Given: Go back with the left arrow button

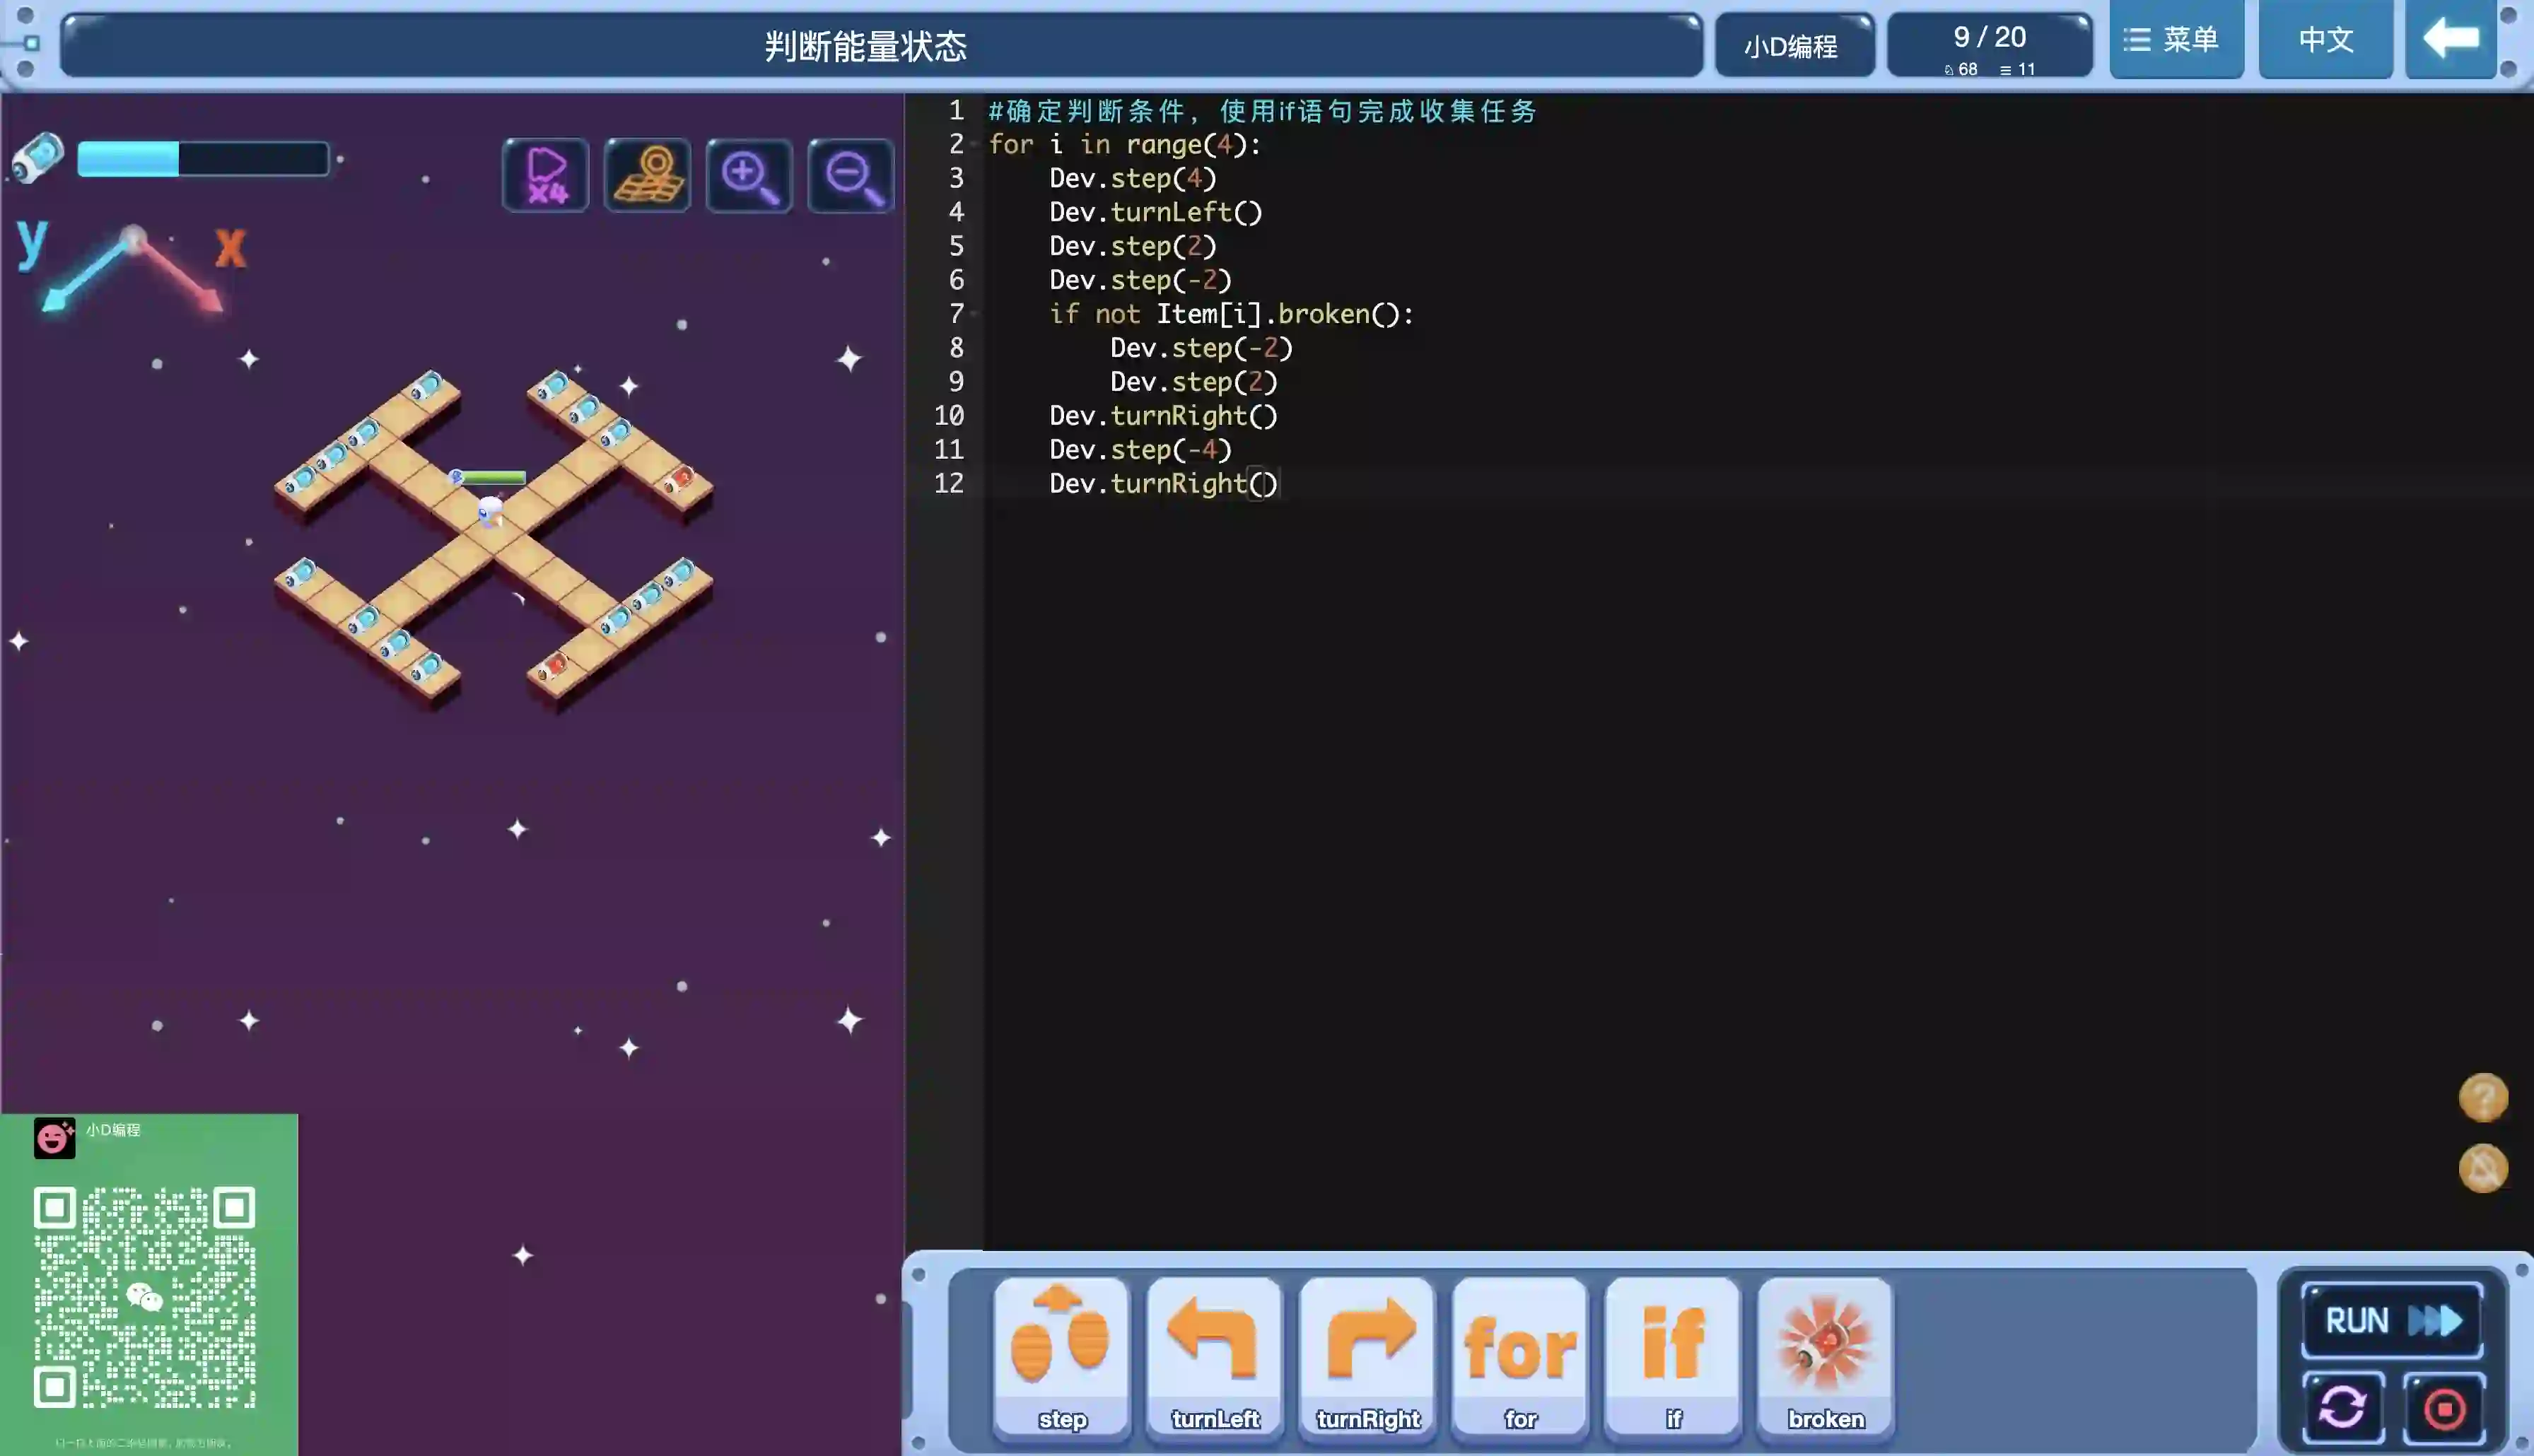Looking at the screenshot, I should point(2451,40).
